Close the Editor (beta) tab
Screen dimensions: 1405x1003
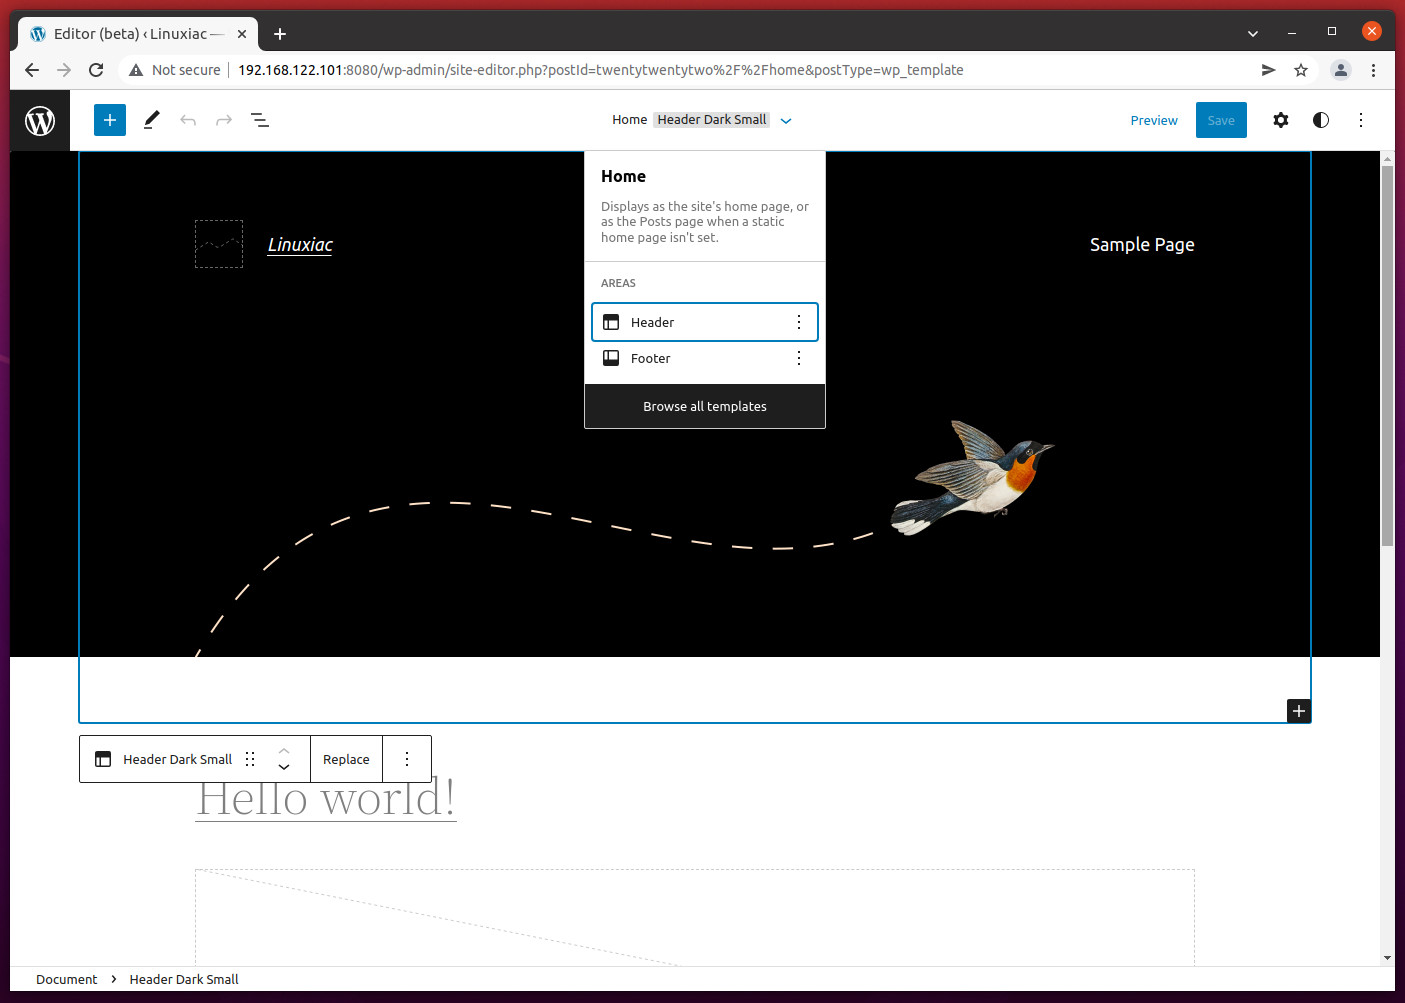242,34
